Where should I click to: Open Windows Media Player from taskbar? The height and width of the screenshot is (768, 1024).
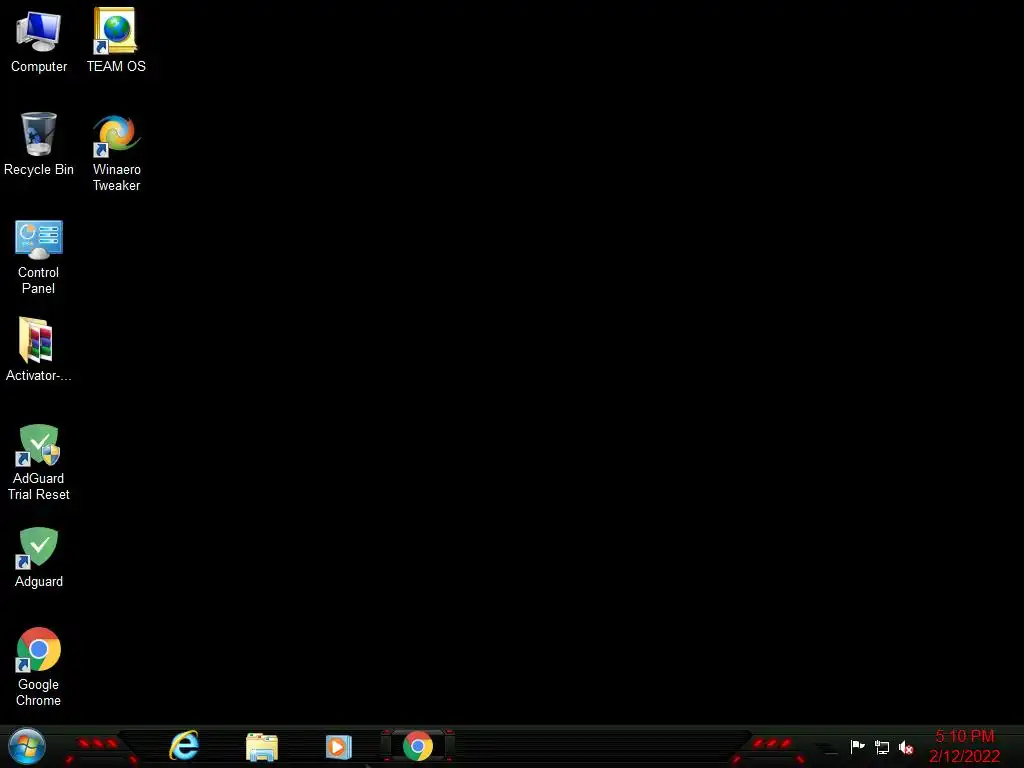pos(338,747)
